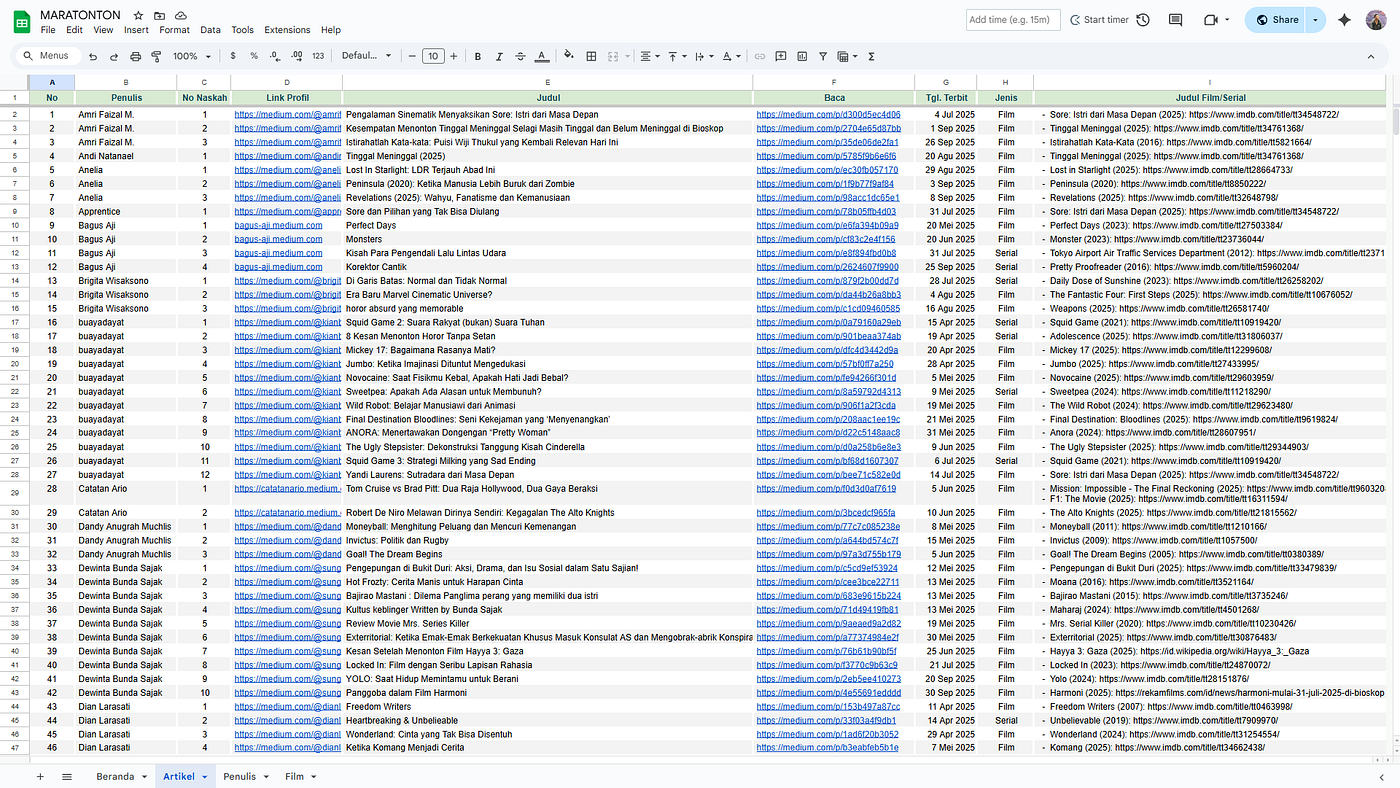Launch the Gemini sparkle assistant
This screenshot has width=1400, height=788.
[x=1345, y=20]
